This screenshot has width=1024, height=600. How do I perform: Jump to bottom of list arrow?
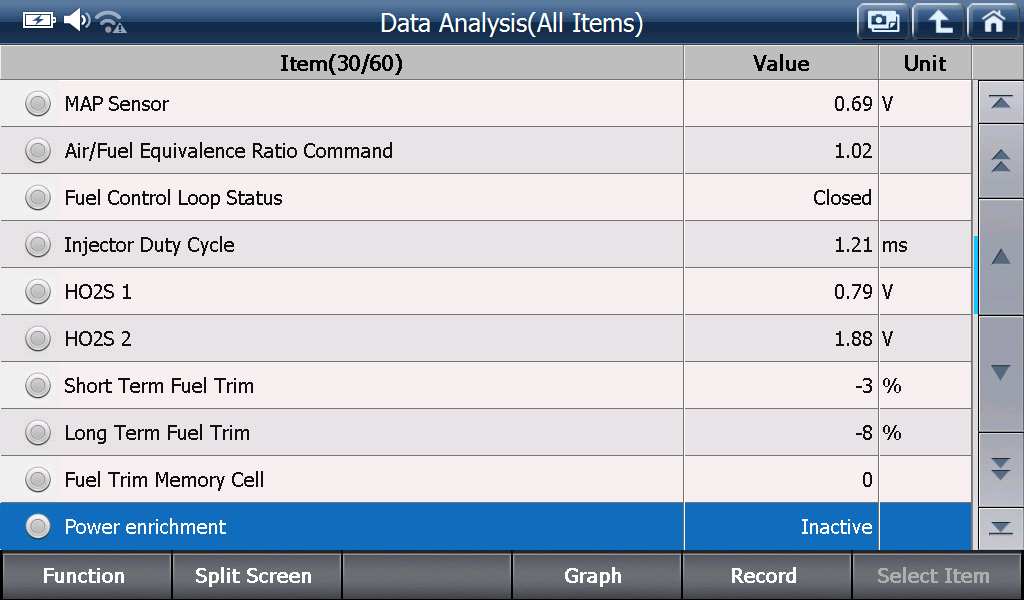(x=1000, y=528)
